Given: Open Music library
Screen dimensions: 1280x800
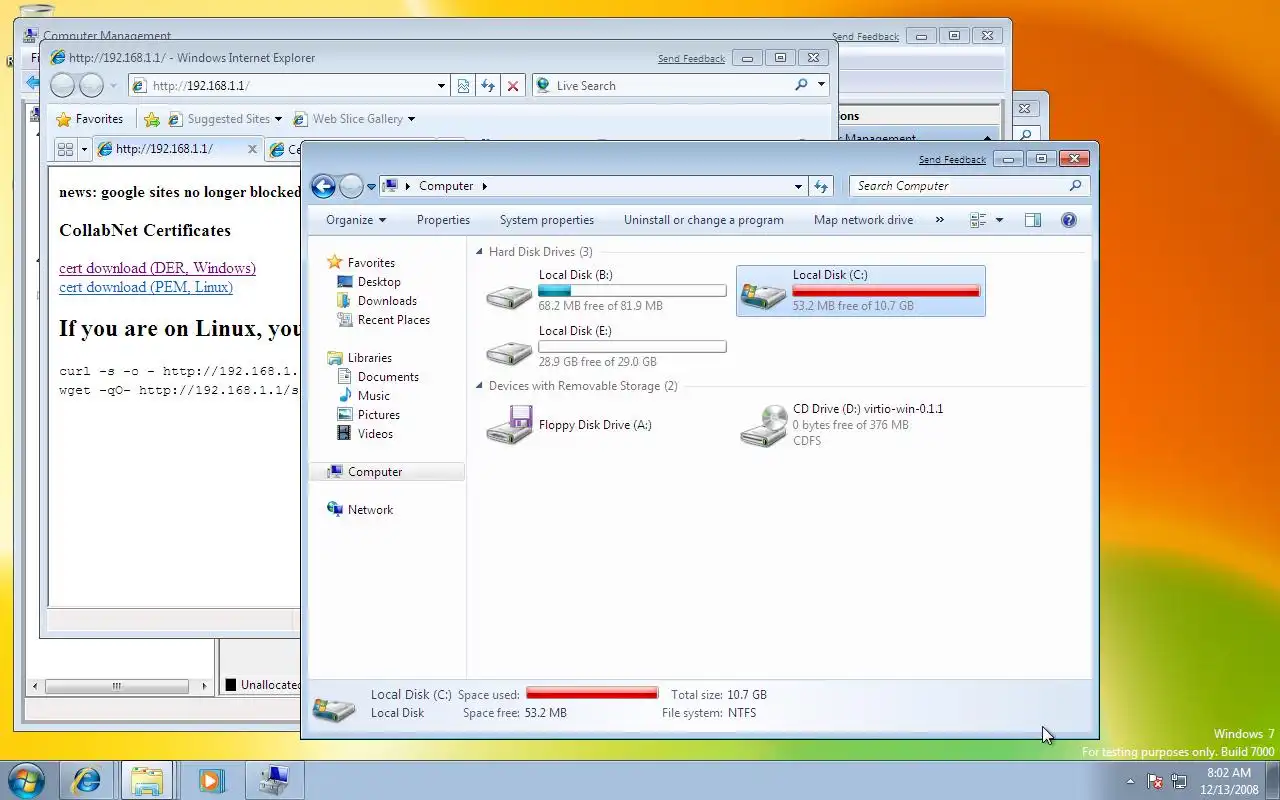Looking at the screenshot, I should 373,396.
